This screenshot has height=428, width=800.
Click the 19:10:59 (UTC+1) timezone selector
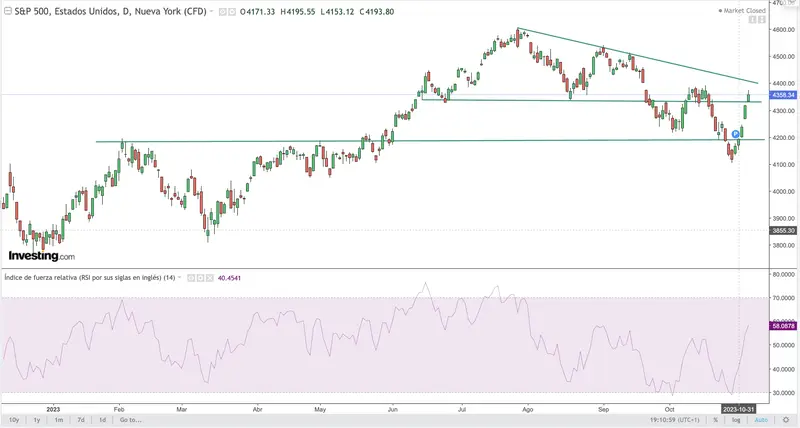674,420
